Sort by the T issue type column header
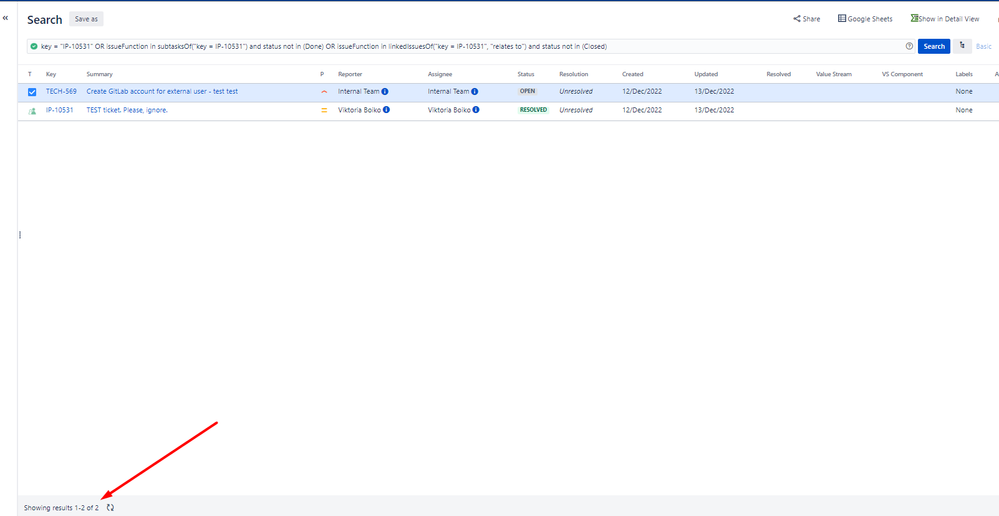This screenshot has width=999, height=516. click(29, 75)
